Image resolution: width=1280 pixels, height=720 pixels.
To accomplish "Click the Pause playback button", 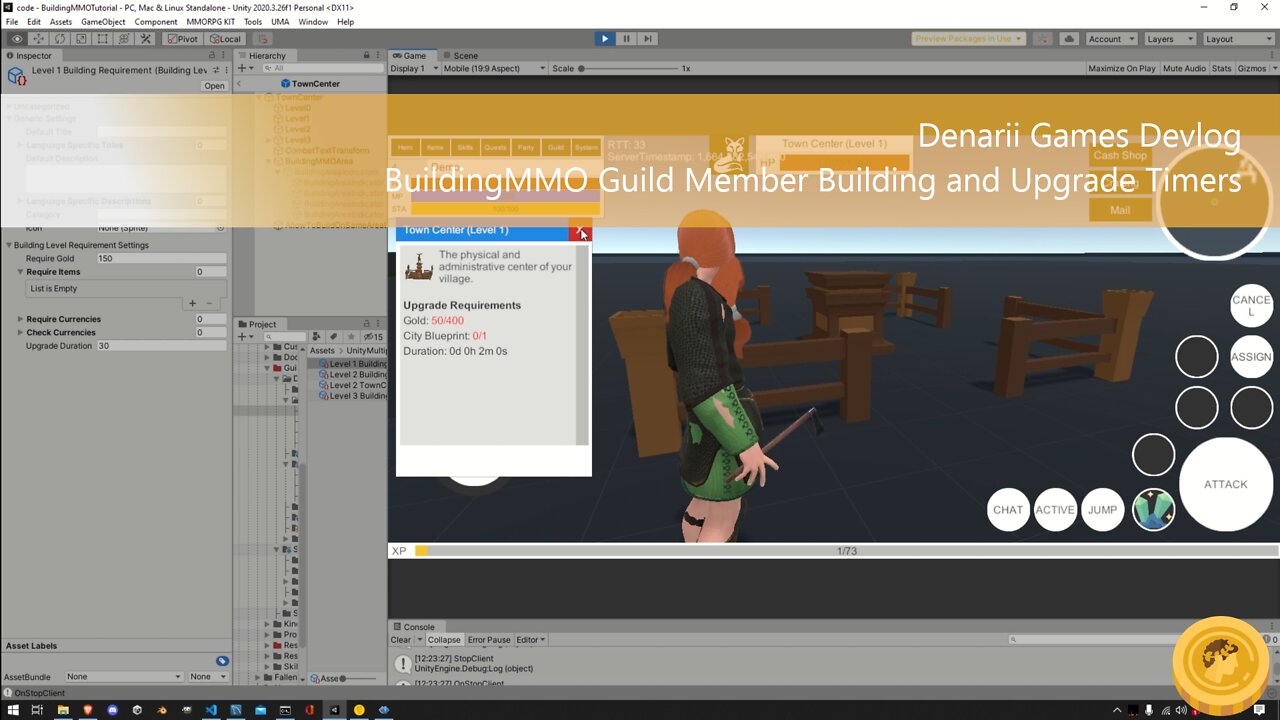I will click(x=626, y=39).
